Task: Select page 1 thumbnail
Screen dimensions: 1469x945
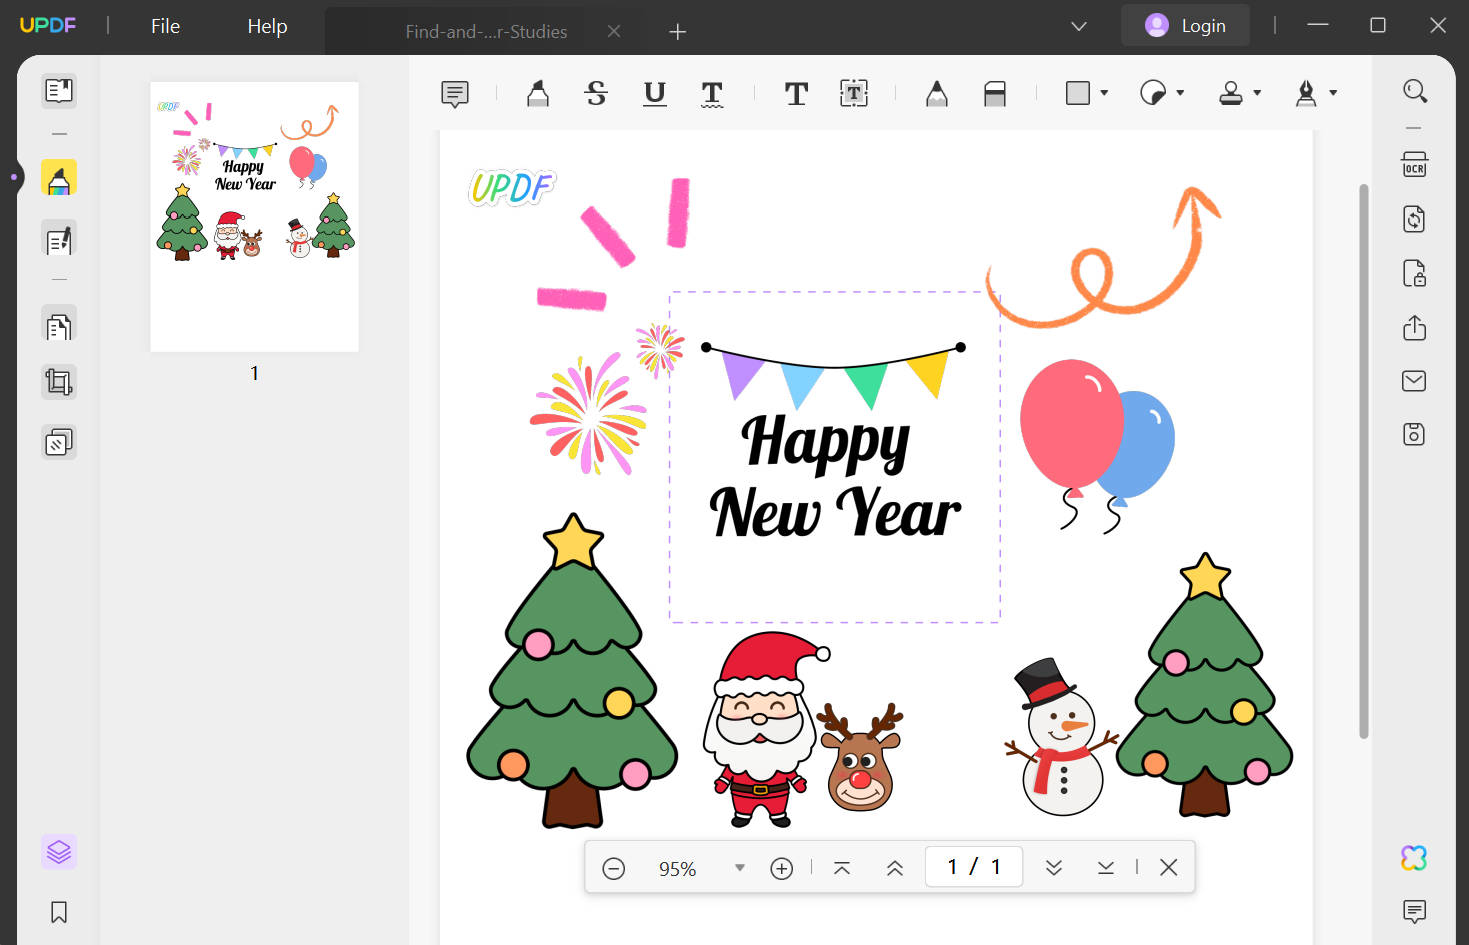Action: (x=254, y=217)
